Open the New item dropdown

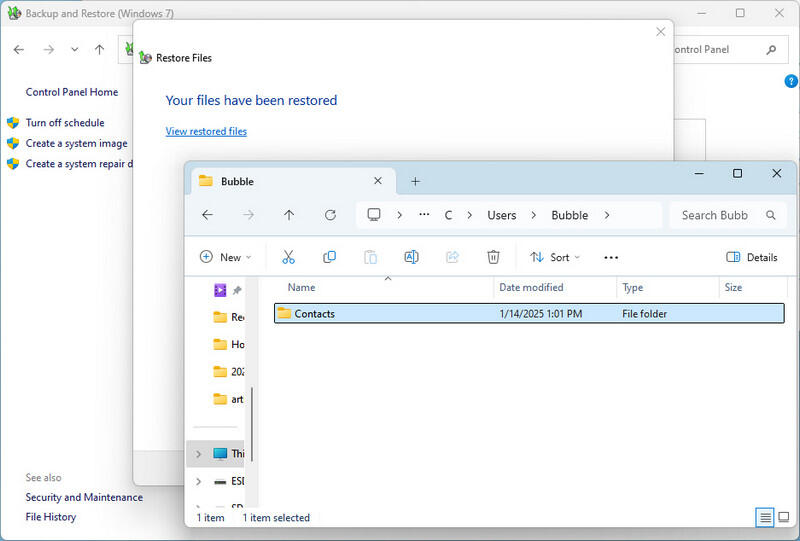click(225, 257)
